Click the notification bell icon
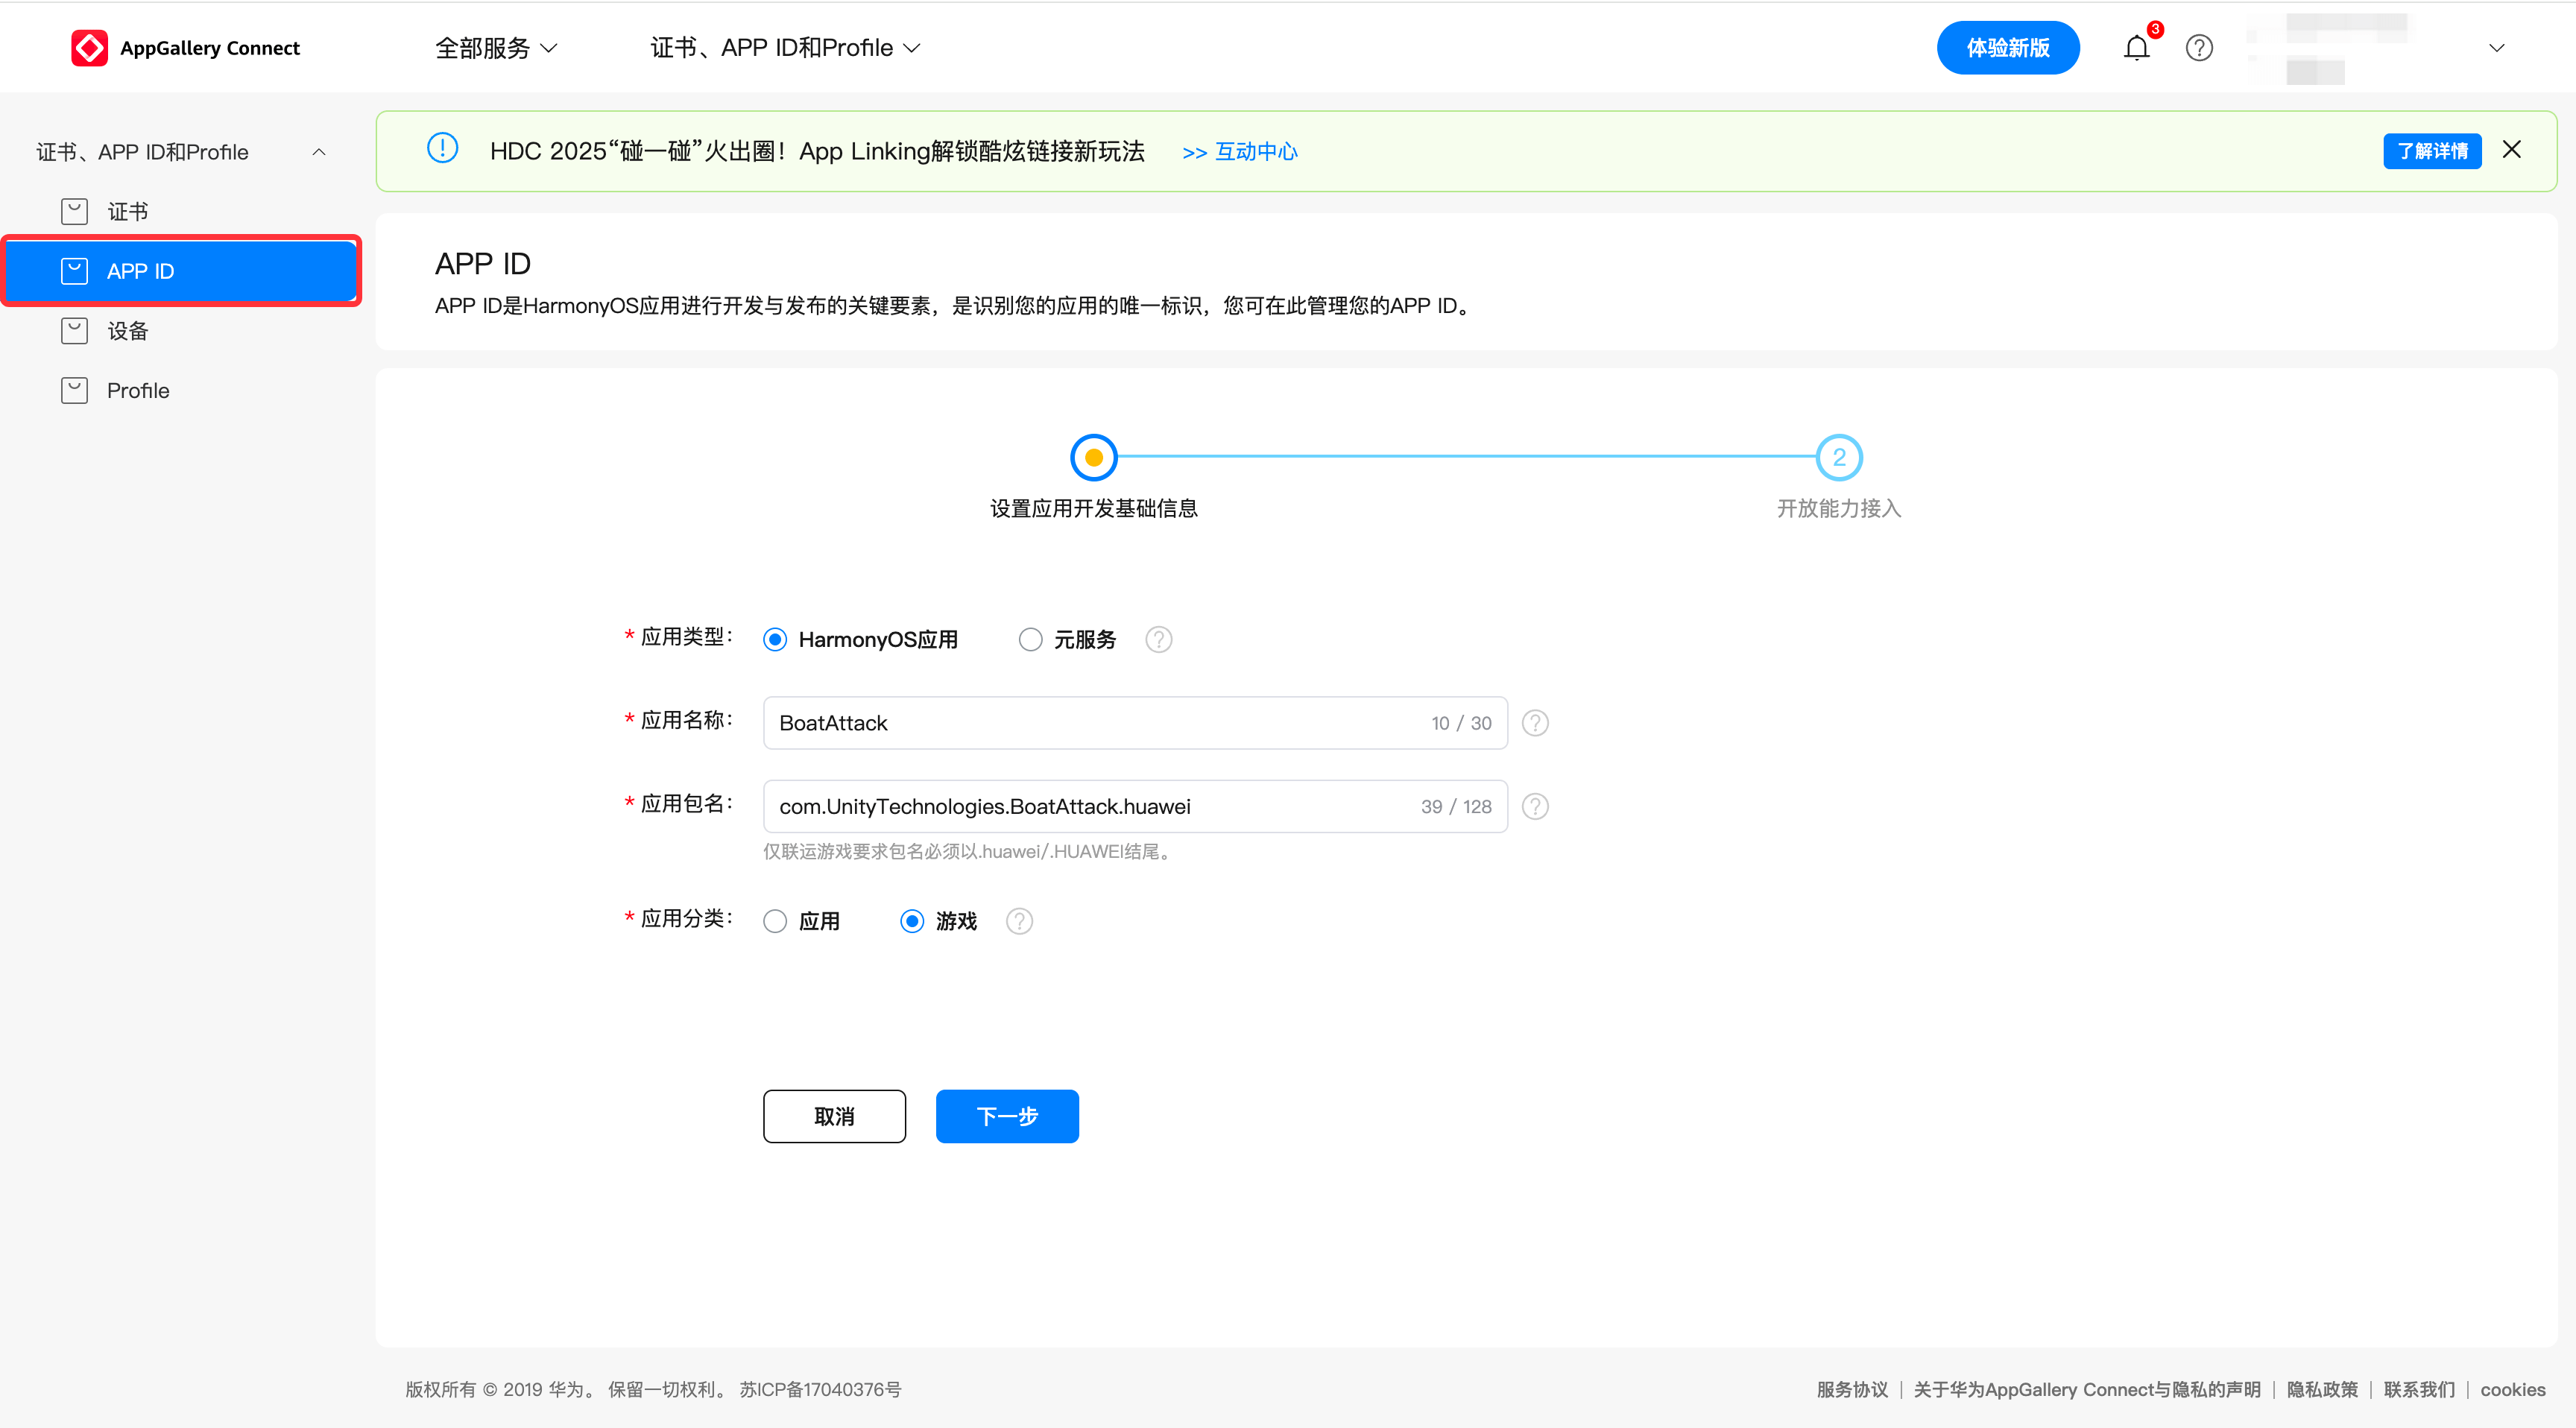This screenshot has width=2576, height=1428. (x=2136, y=48)
